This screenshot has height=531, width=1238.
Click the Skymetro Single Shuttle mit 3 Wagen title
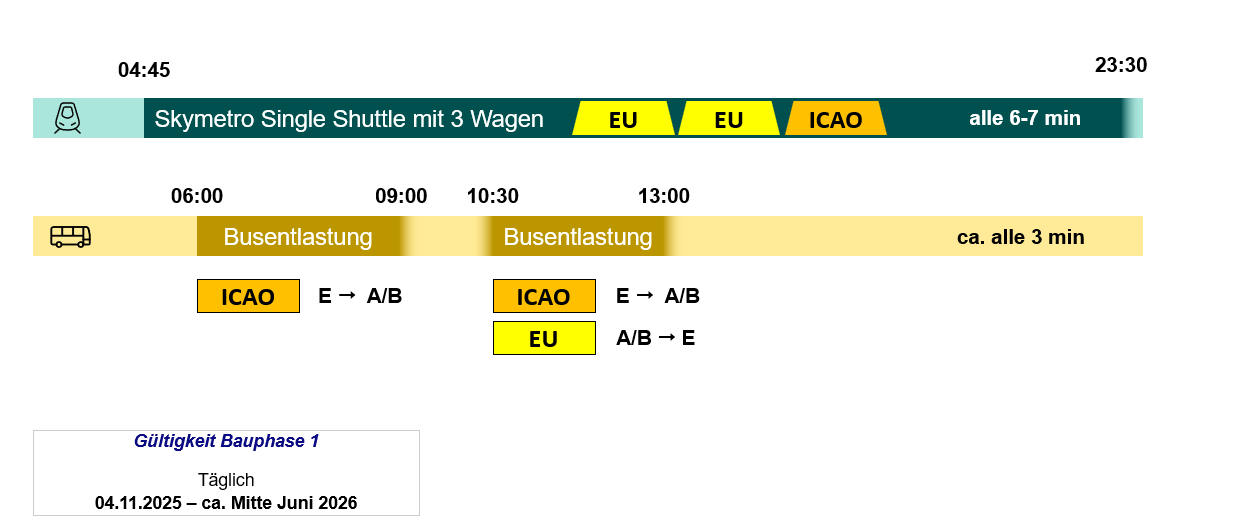click(x=349, y=119)
